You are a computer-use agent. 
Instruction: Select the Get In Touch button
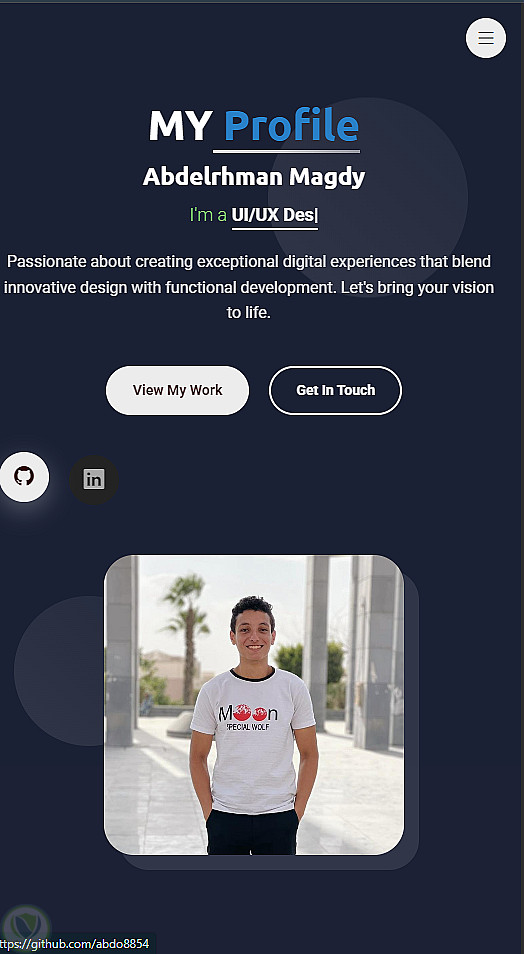pos(335,390)
